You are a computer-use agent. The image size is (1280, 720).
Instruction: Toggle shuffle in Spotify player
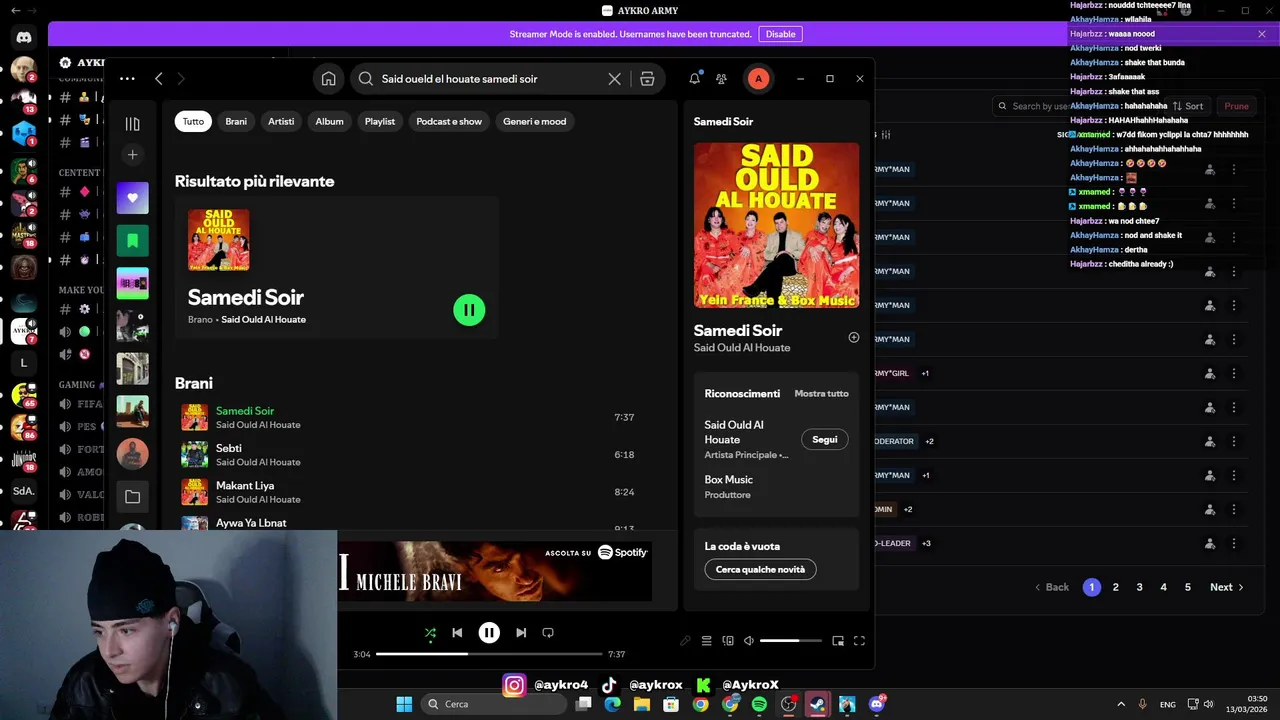[x=430, y=633]
